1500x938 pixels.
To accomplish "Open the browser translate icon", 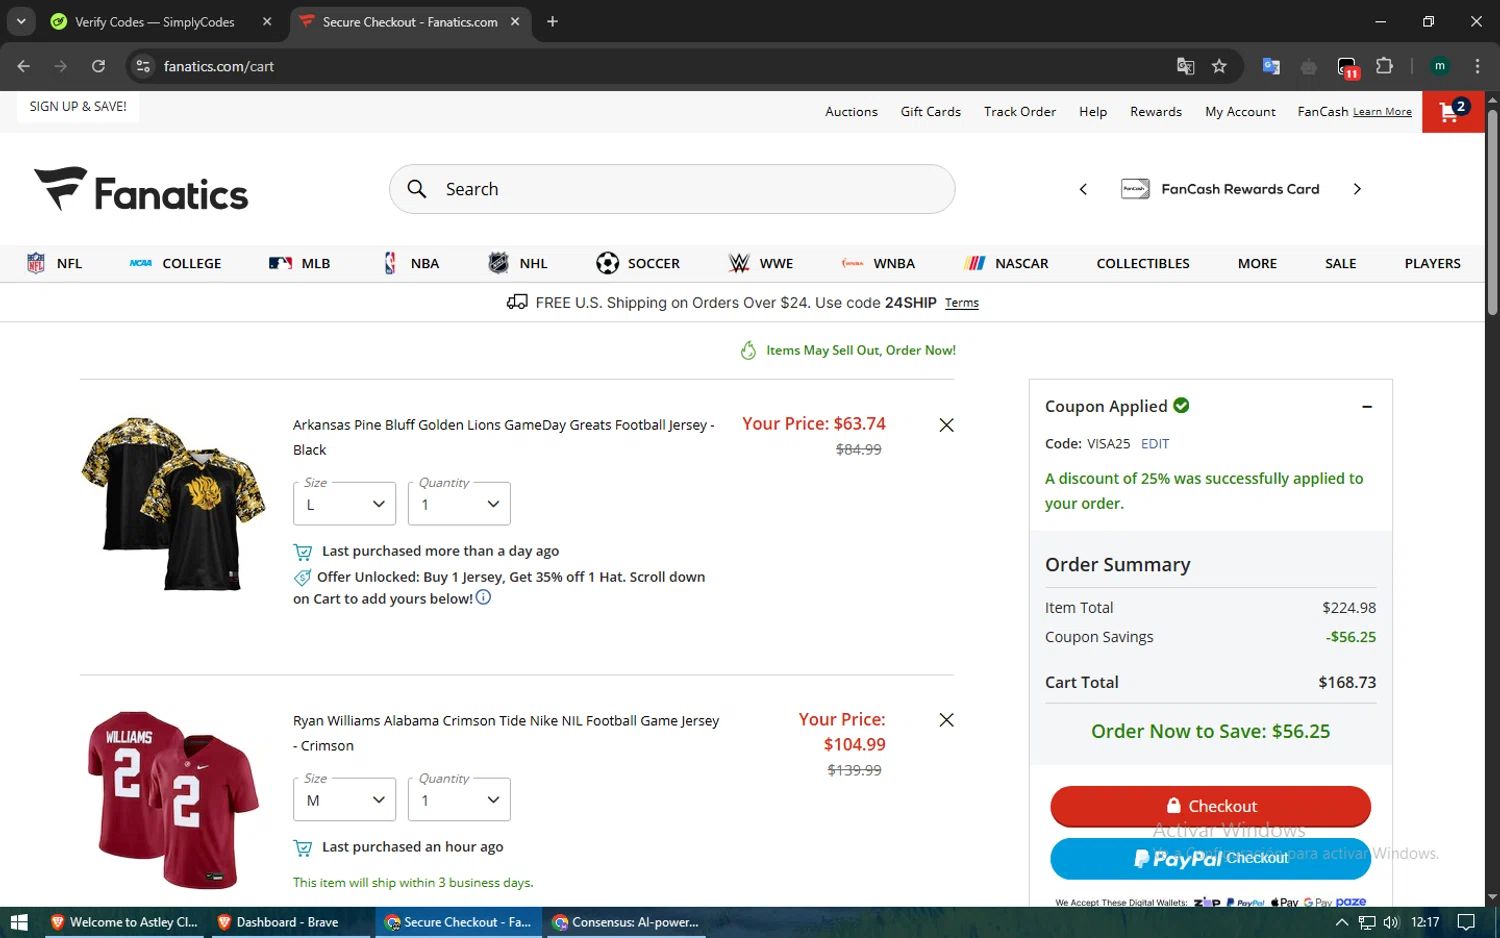I will pos(1185,66).
